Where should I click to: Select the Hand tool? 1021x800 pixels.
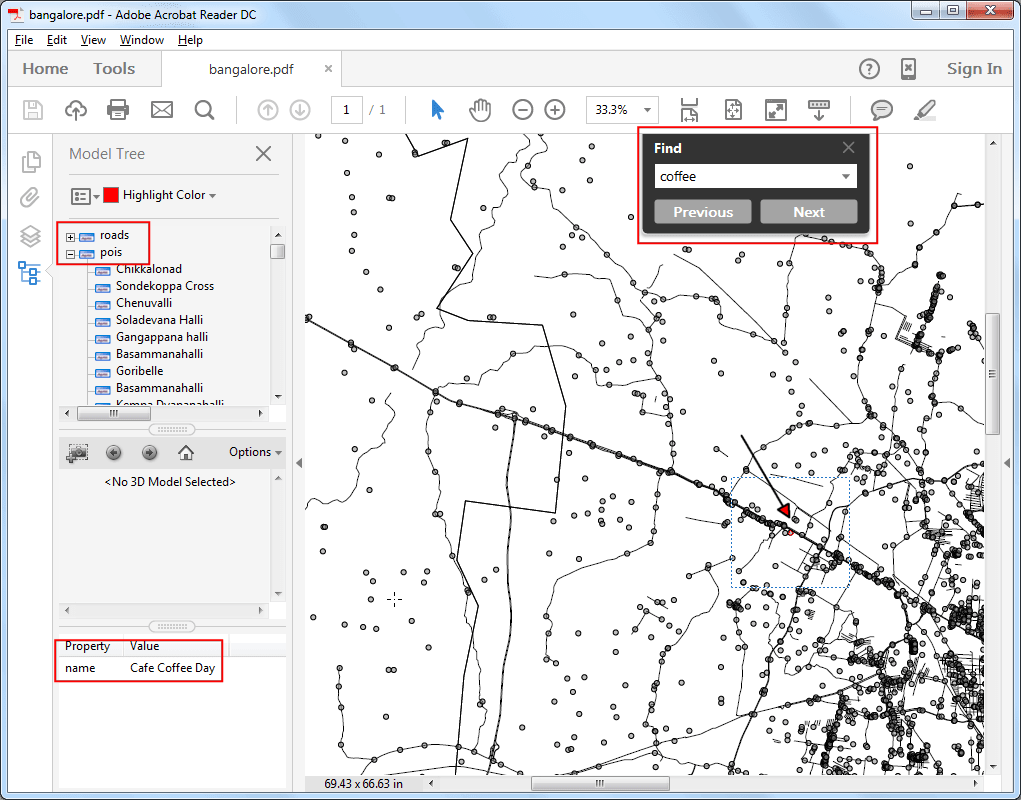tap(479, 110)
